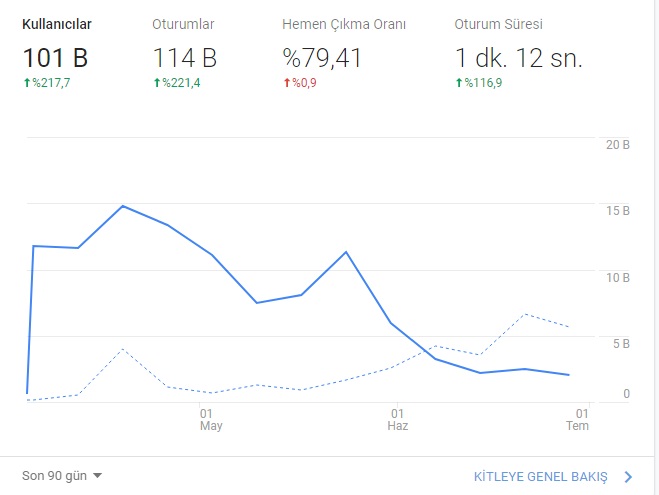Click the %217,7 users change indicator
The image size is (659, 495).
coord(47,83)
